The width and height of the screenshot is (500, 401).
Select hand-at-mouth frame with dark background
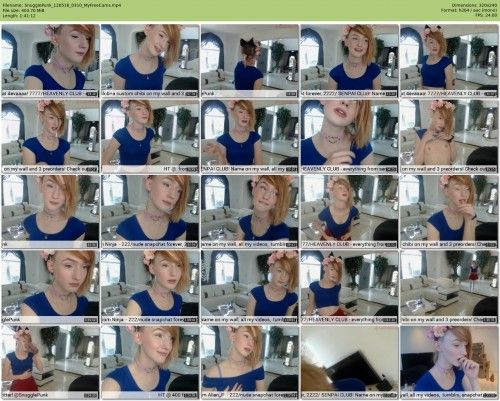[449, 362]
